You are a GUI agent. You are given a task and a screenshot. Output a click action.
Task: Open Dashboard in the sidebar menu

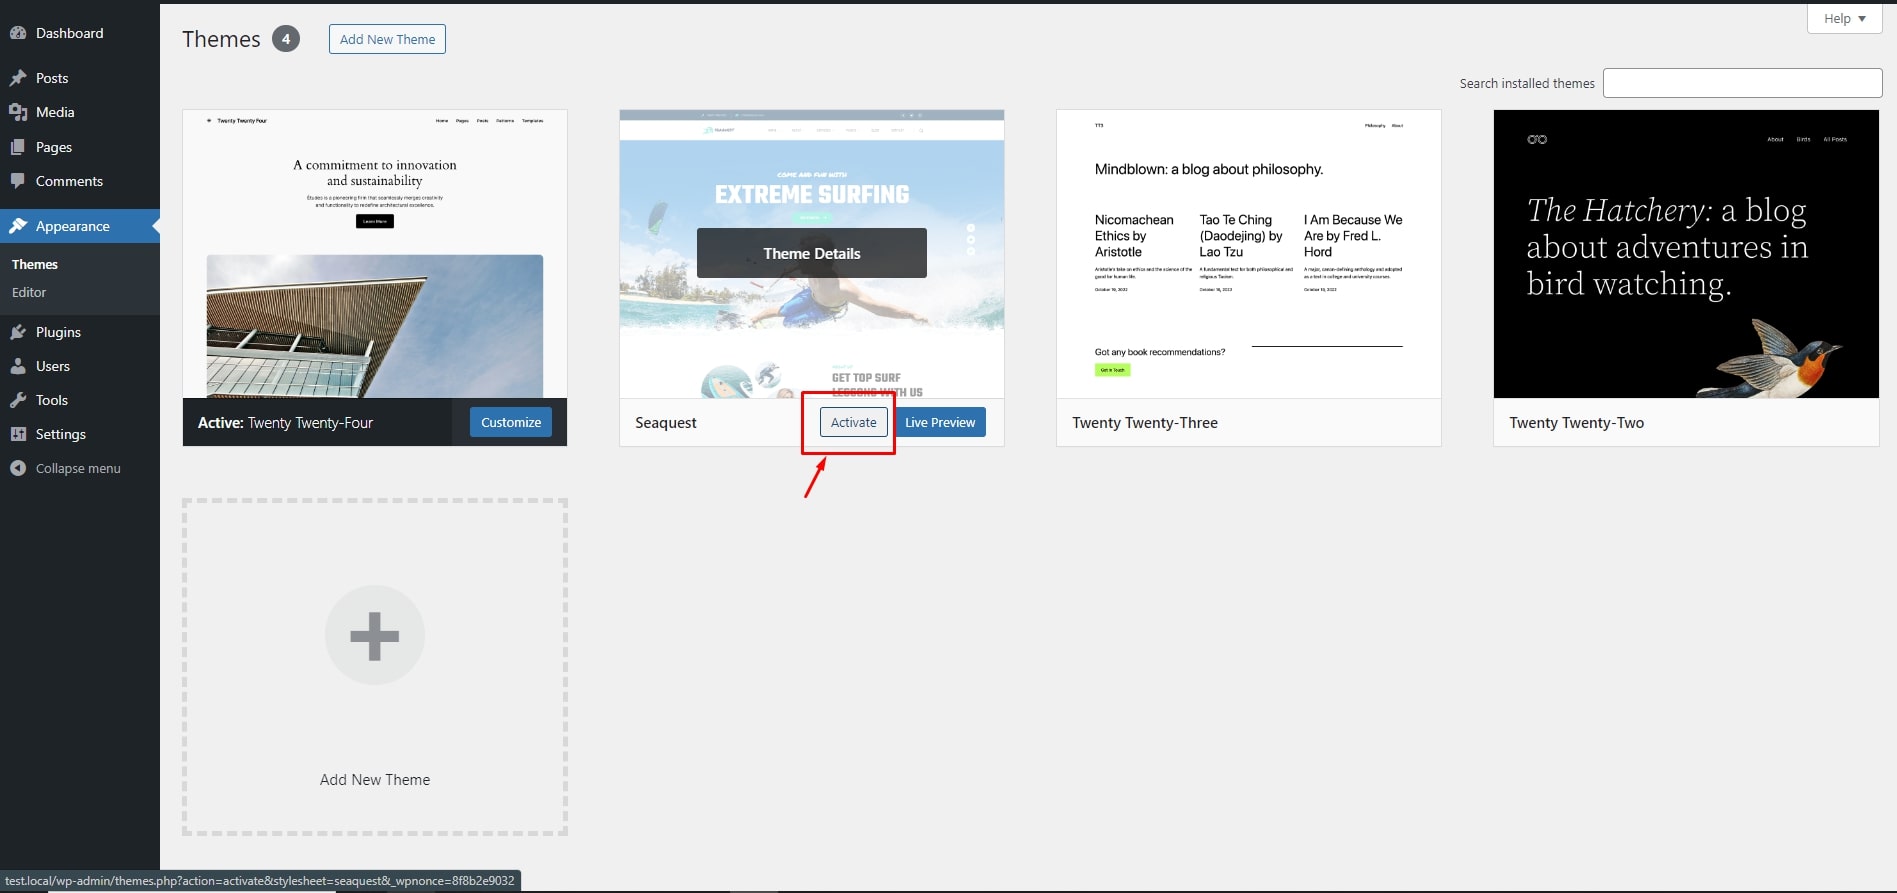80,33
